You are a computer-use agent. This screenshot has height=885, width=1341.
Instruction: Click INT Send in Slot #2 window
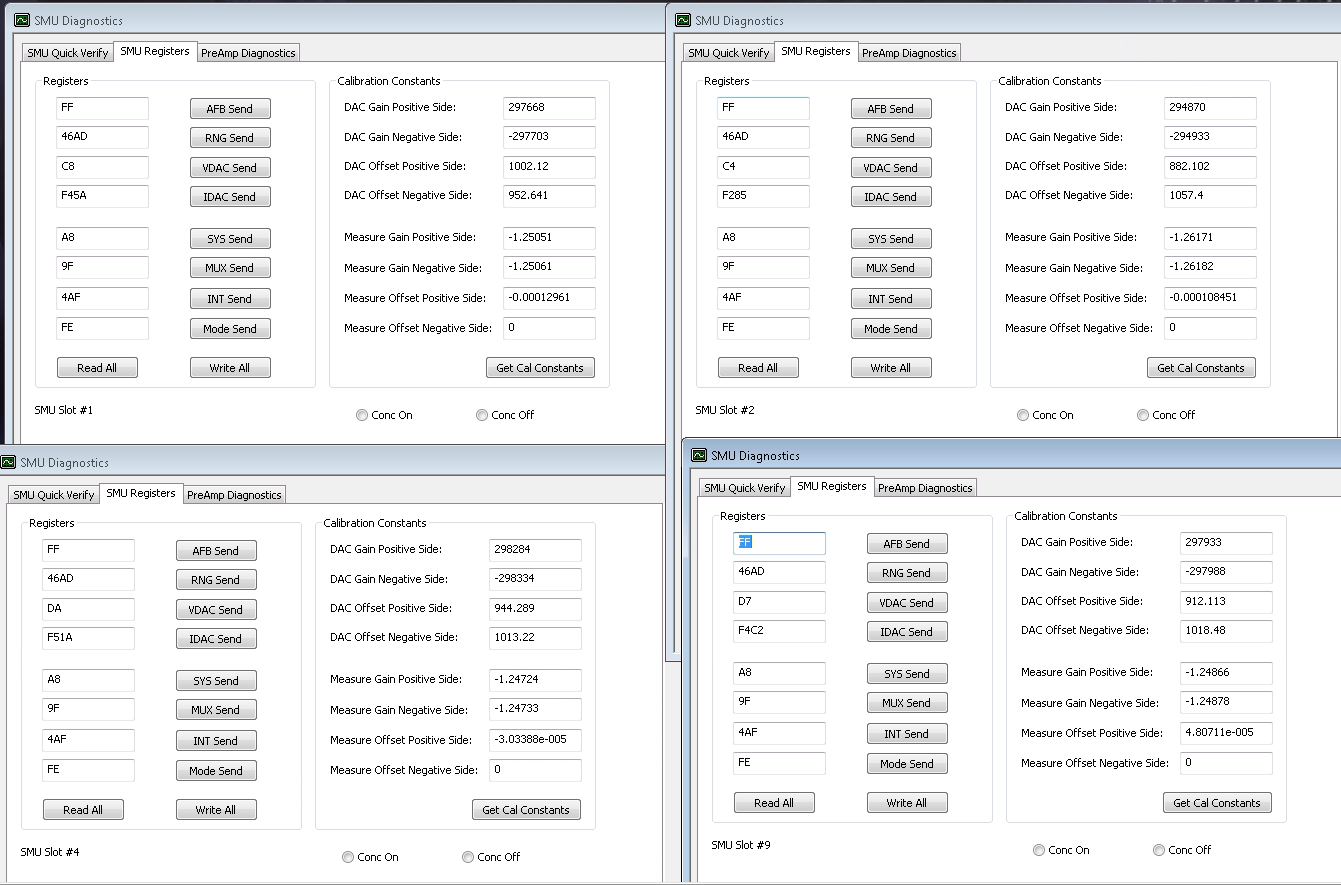coord(891,299)
